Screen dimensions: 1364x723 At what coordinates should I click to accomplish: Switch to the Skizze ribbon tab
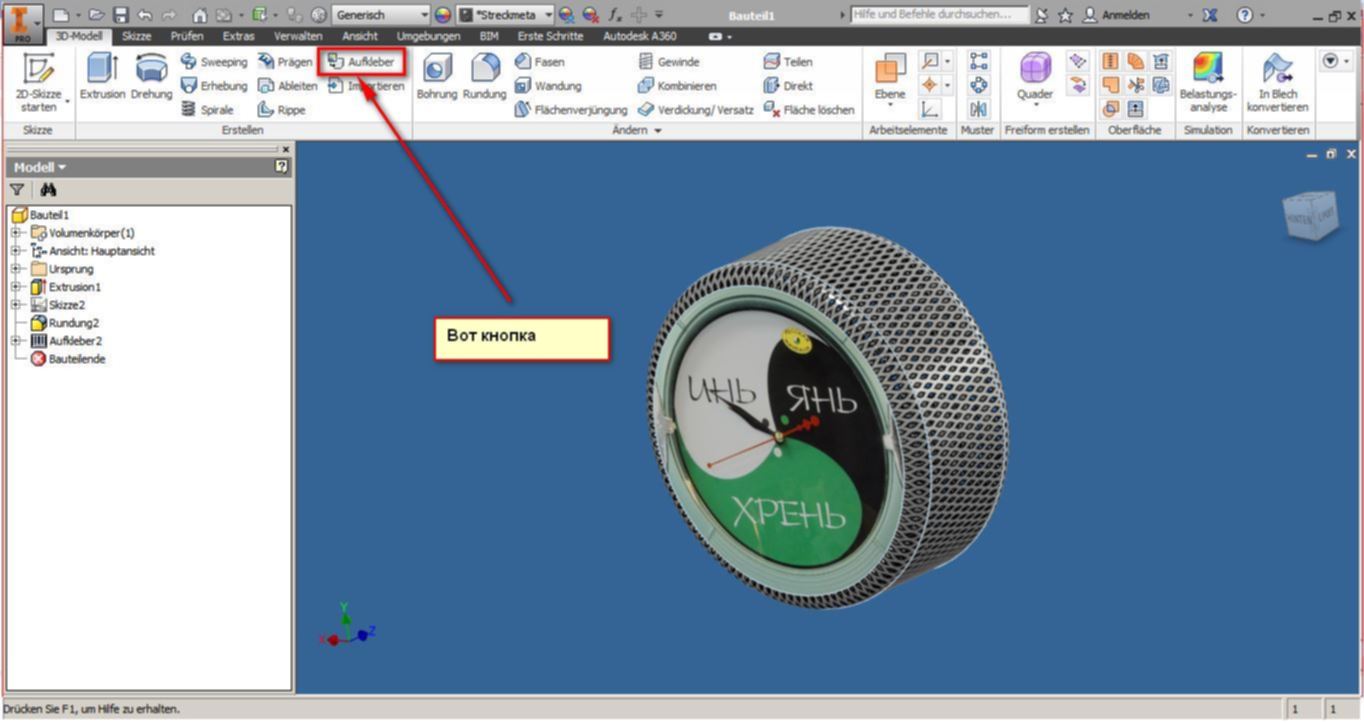click(136, 36)
